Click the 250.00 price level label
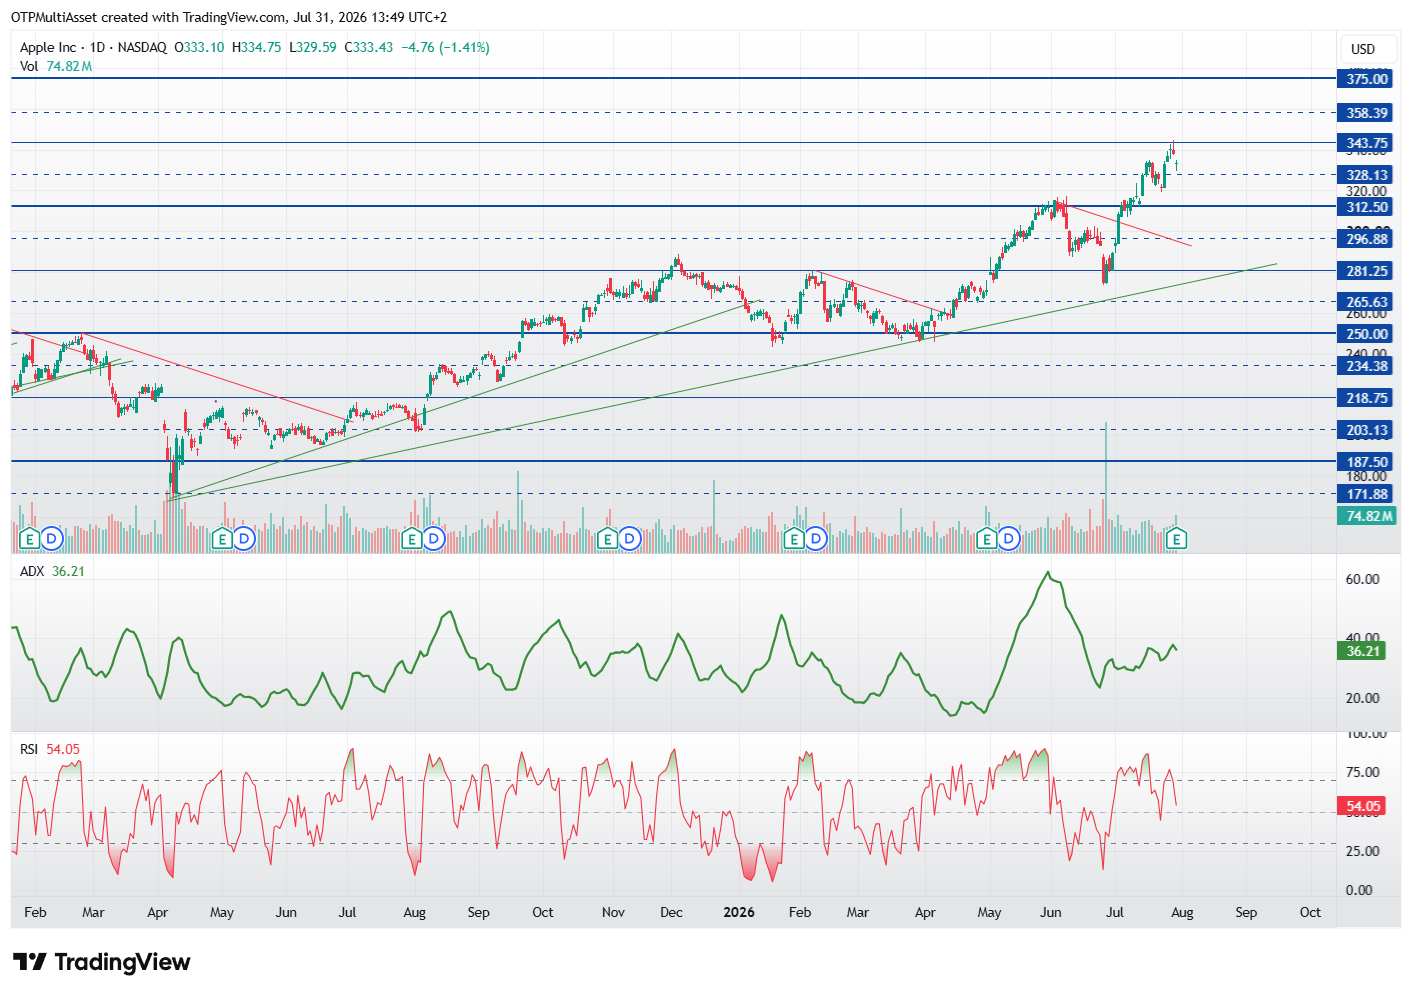 (1366, 334)
